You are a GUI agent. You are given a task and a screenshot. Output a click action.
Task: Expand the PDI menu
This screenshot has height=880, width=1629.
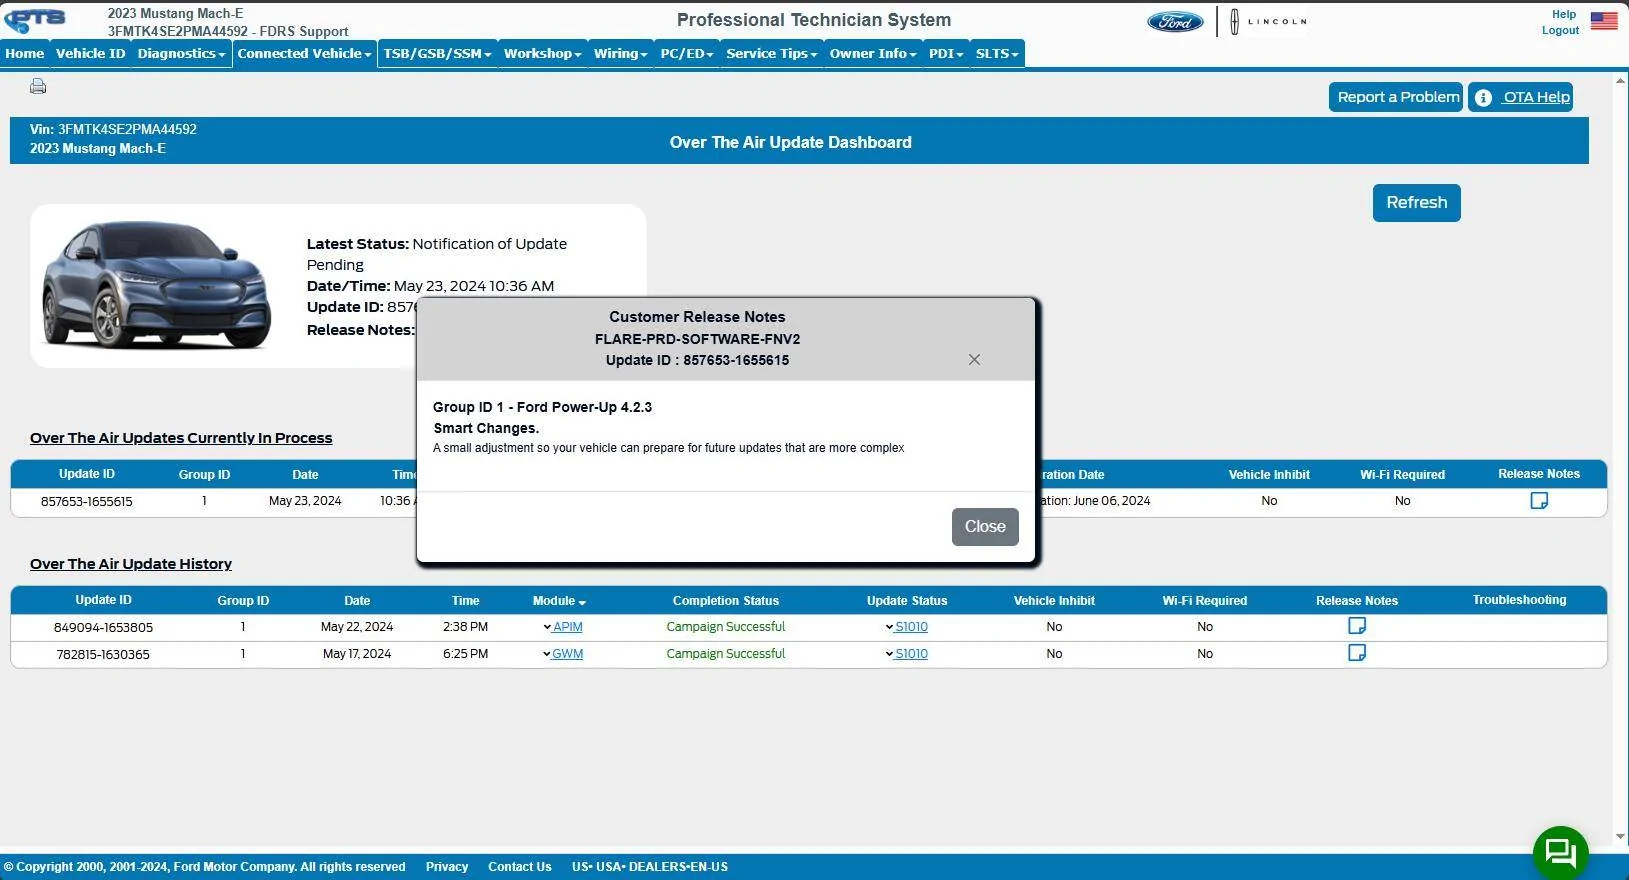pyautogui.click(x=945, y=54)
